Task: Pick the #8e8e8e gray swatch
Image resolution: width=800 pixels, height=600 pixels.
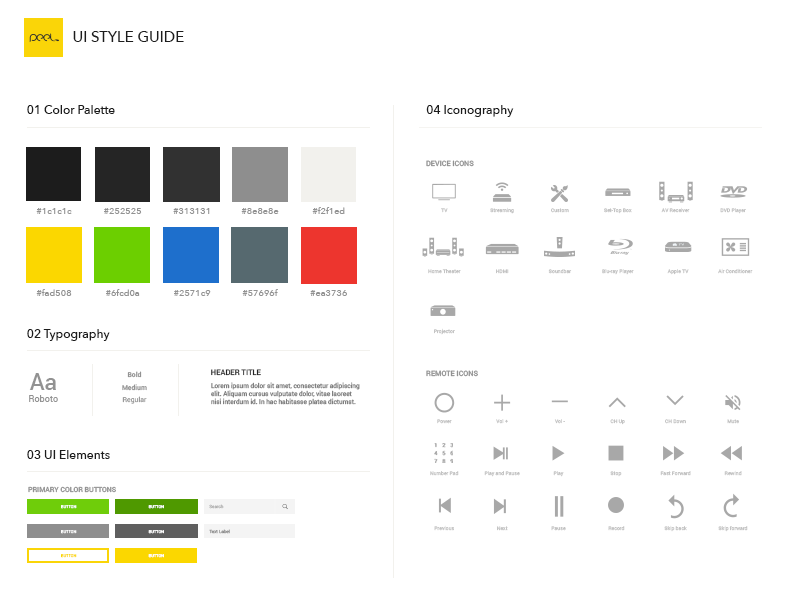Action: [260, 174]
